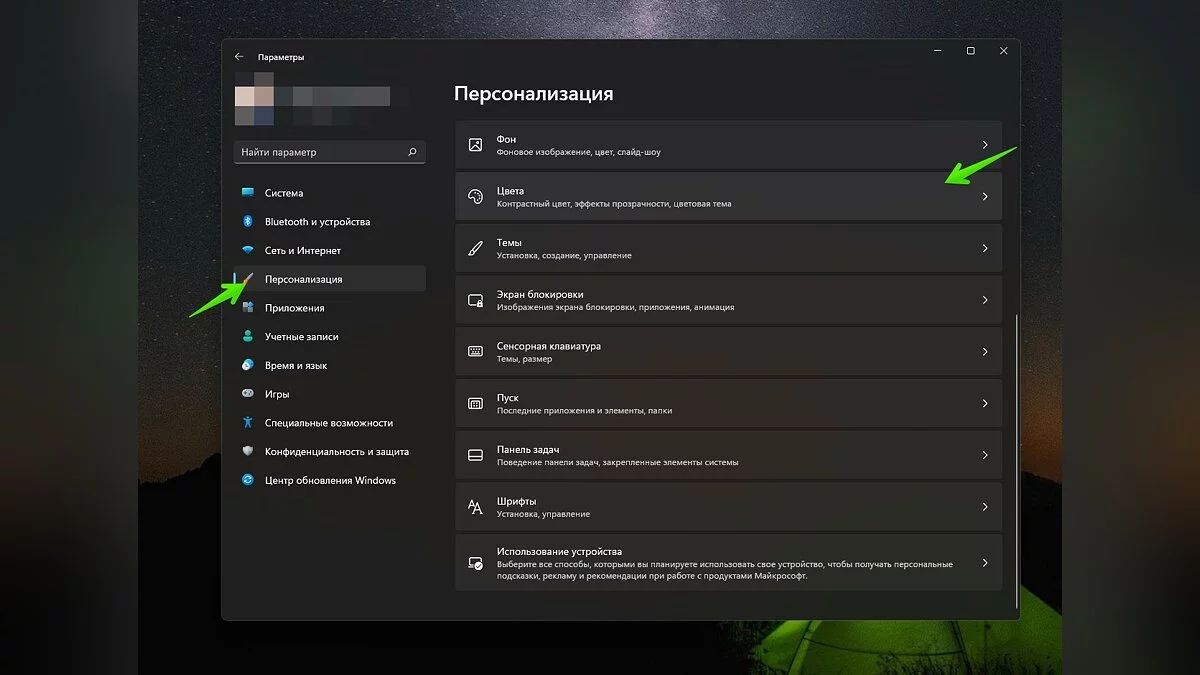Image resolution: width=1200 pixels, height=675 pixels.
Task: Select Система in sidebar
Action: coord(330,193)
